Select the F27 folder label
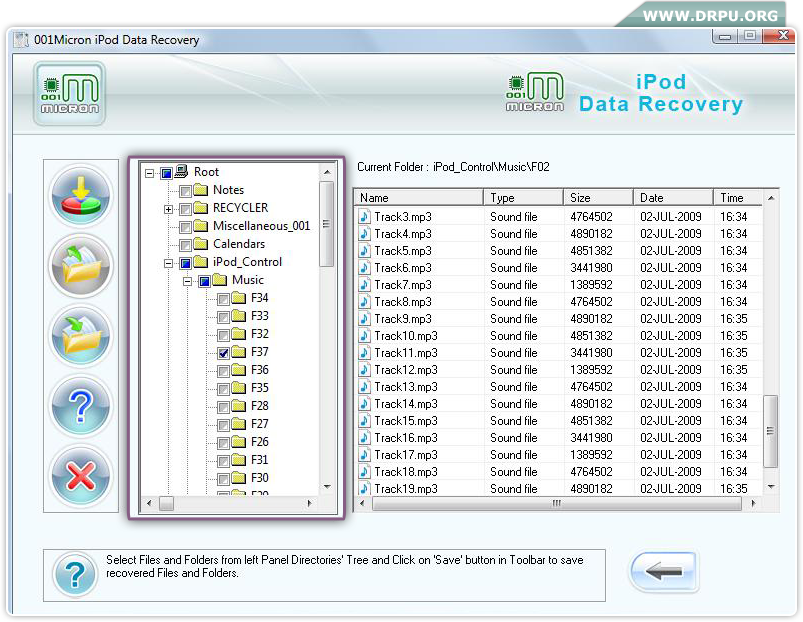The width and height of the screenshot is (803, 622). coord(260,424)
